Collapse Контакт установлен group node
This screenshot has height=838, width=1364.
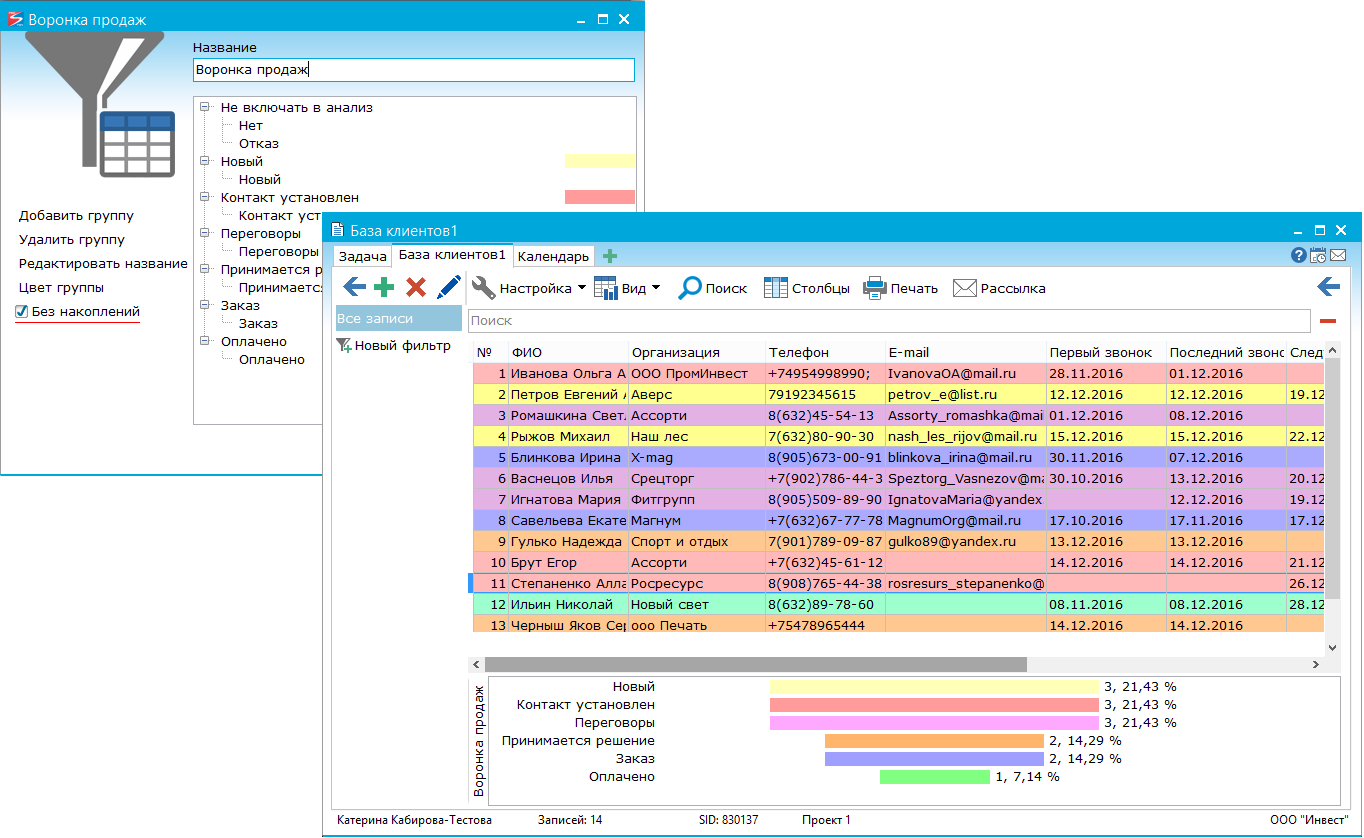coord(206,197)
